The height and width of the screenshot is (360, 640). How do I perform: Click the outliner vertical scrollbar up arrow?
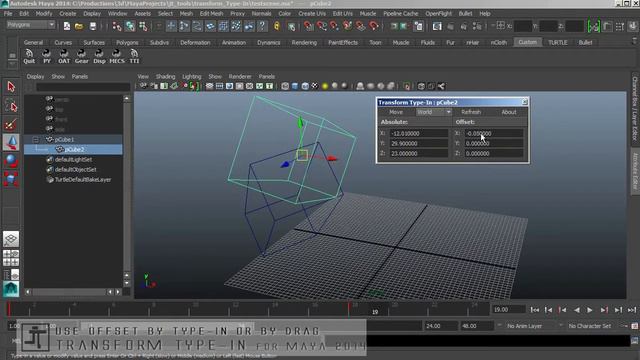coord(127,98)
